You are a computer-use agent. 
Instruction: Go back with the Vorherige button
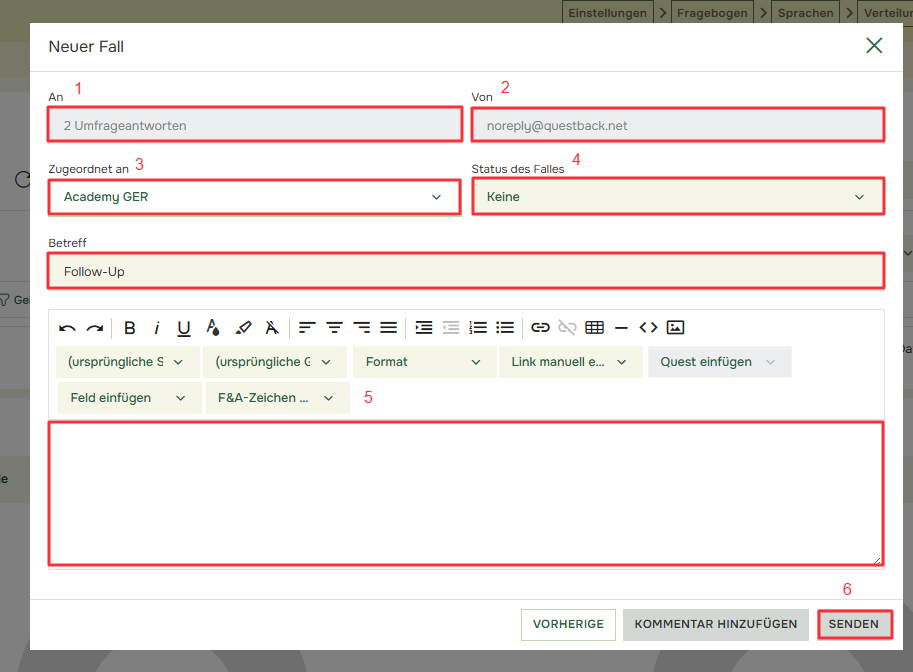coord(568,624)
